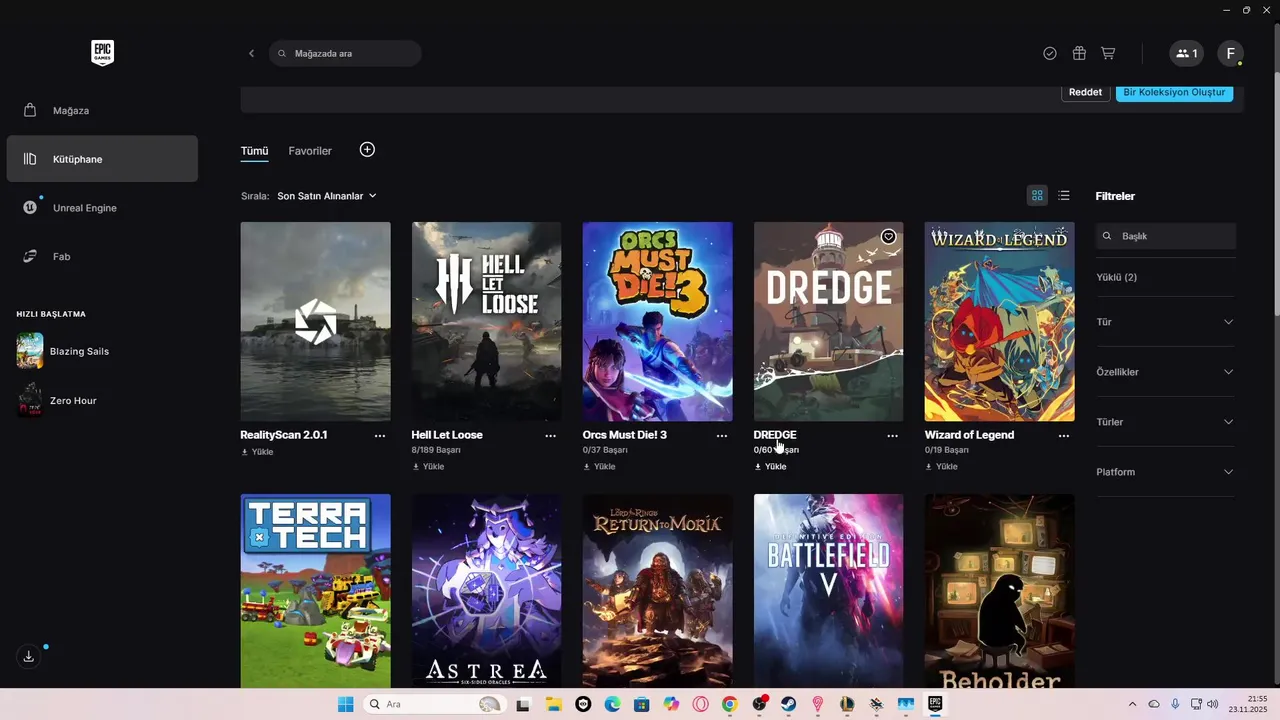
Task: Open the Return to Moria cover art
Action: (x=658, y=590)
